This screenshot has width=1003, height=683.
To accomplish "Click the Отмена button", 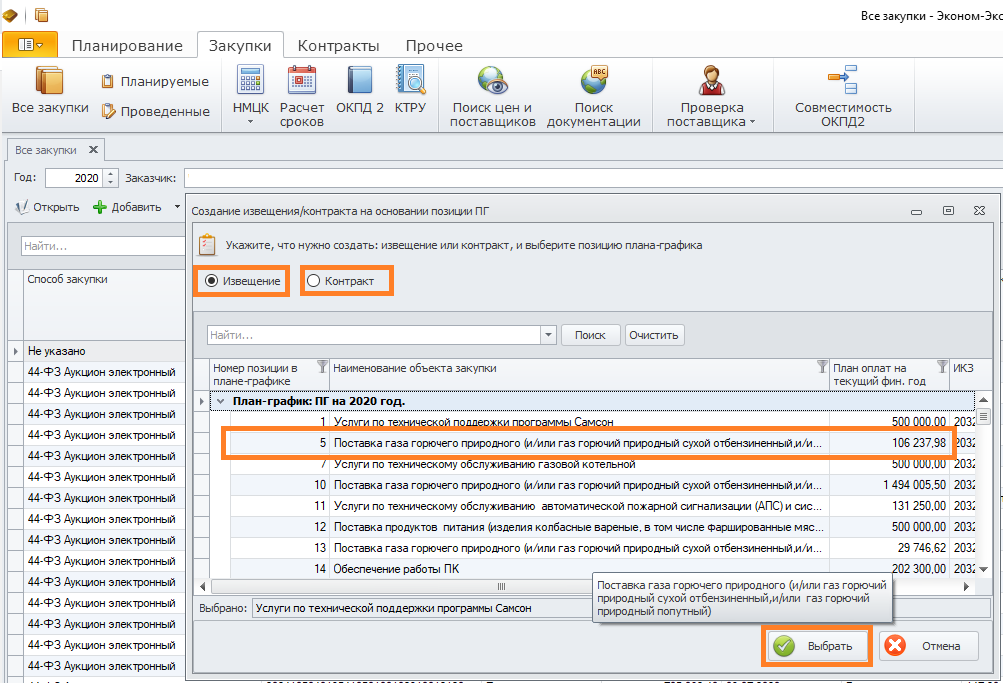I will [x=929, y=646].
